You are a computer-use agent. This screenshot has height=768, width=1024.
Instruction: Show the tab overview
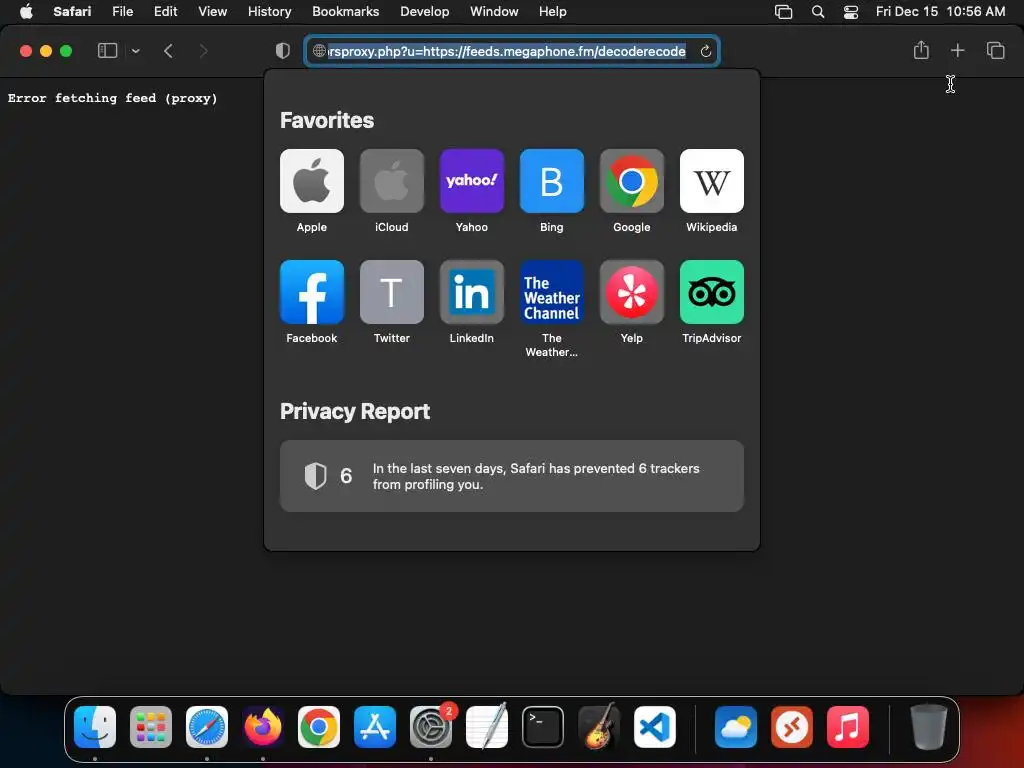pos(995,50)
